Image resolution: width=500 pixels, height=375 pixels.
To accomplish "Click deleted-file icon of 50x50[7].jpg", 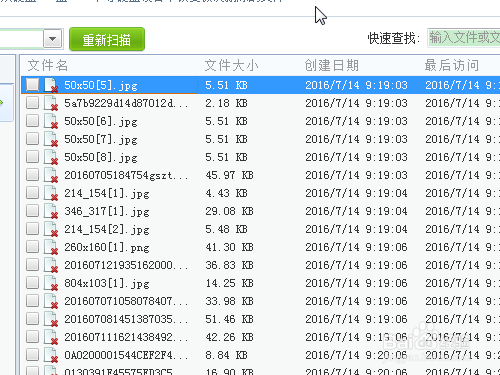I will (51, 139).
